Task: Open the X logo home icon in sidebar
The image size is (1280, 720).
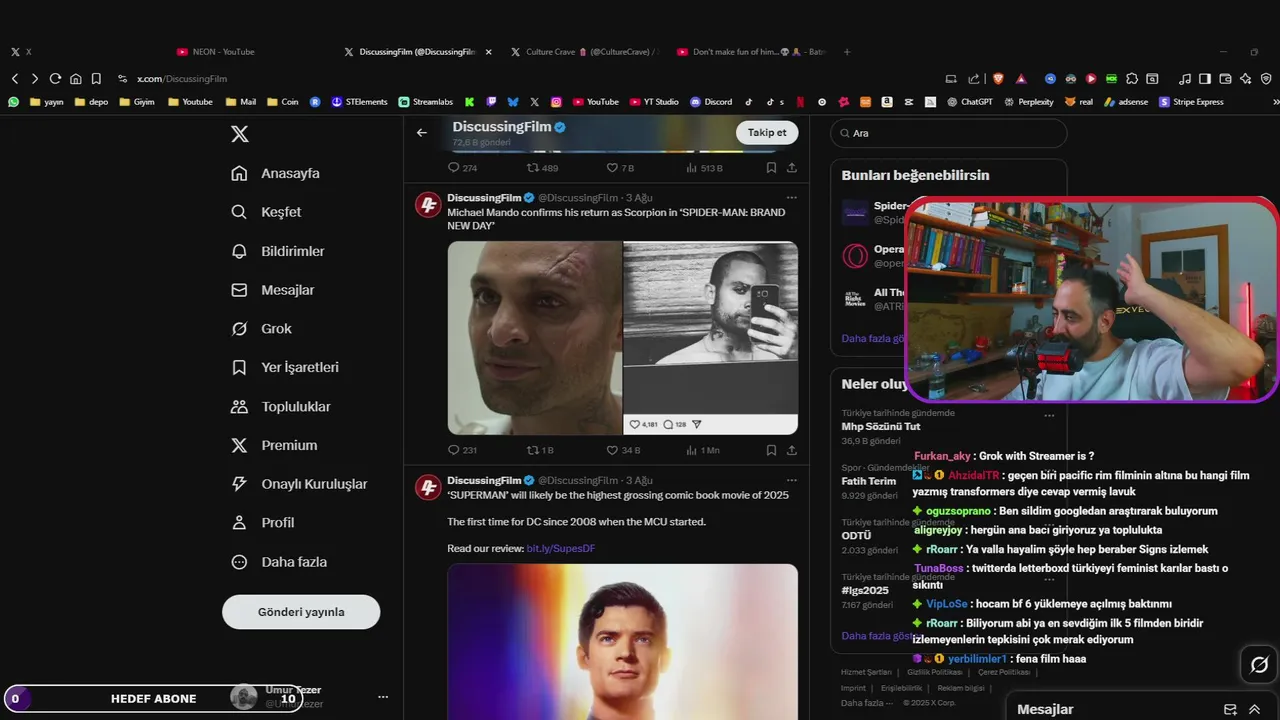Action: (x=240, y=134)
